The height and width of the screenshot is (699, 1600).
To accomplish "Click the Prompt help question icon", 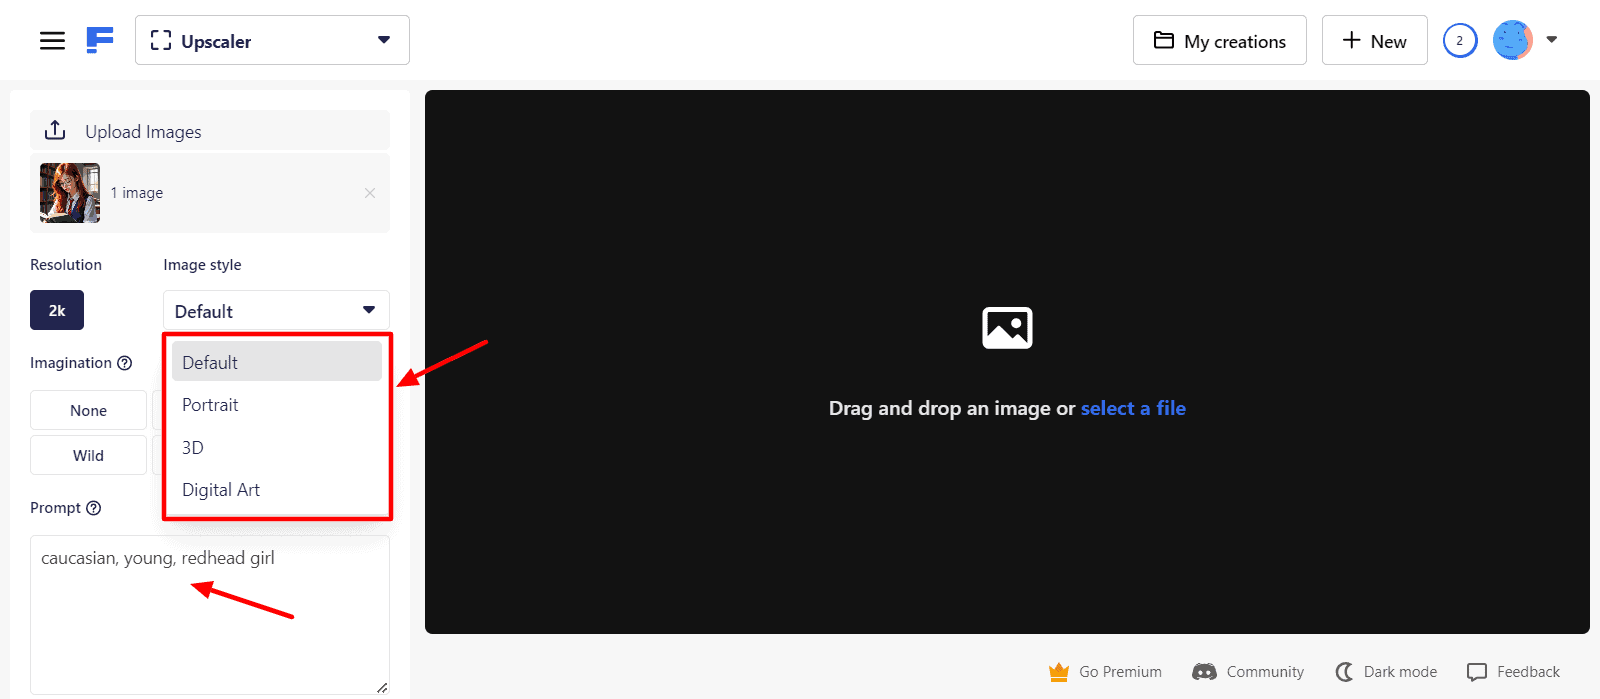I will click(94, 508).
